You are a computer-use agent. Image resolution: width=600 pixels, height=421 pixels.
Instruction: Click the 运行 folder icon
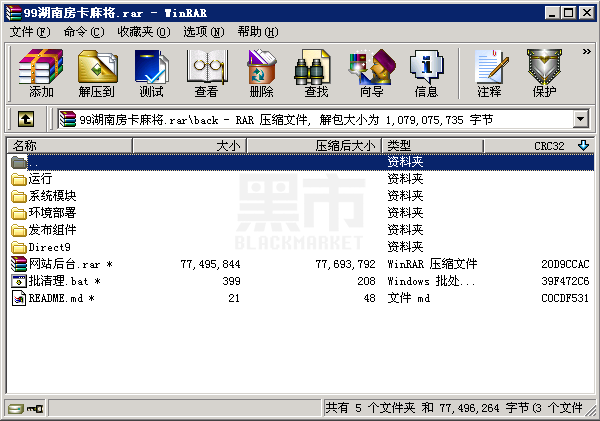click(x=19, y=179)
